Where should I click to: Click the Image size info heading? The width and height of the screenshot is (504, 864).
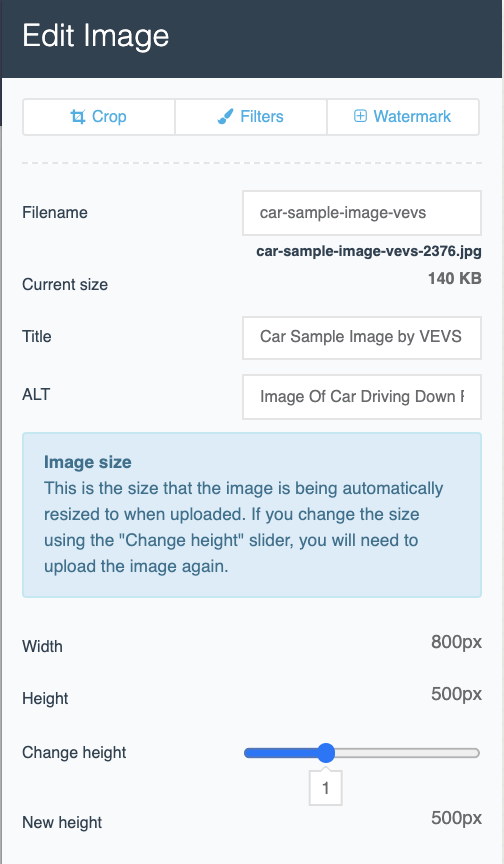click(x=88, y=462)
